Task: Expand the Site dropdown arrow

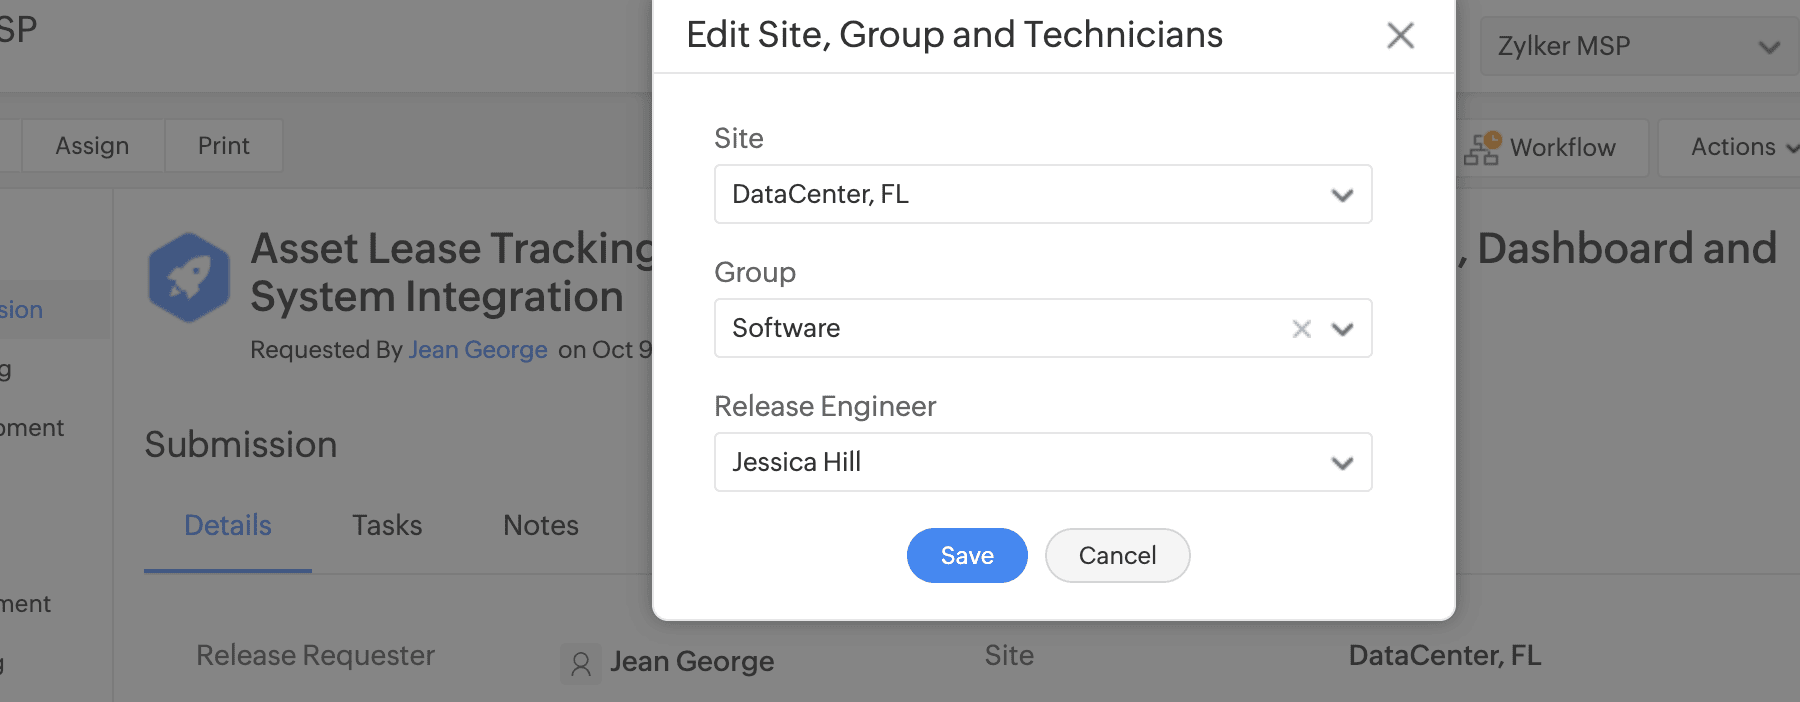Action: (x=1342, y=195)
